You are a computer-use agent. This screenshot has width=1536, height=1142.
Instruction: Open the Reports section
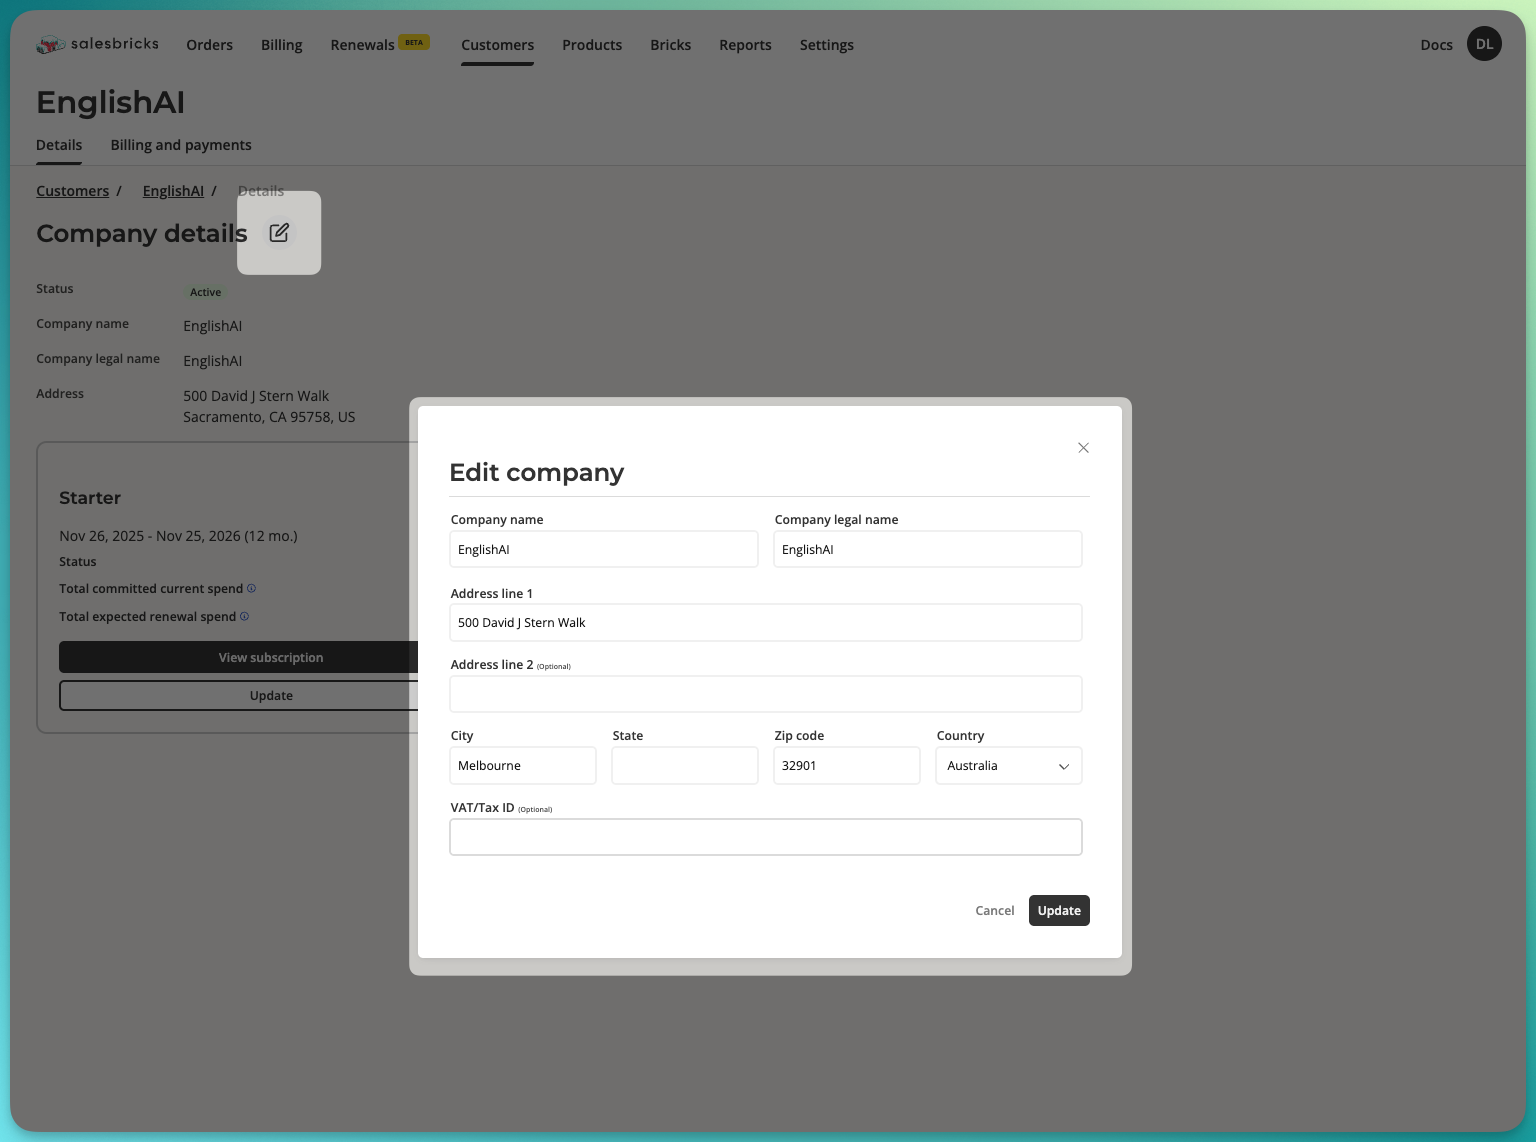click(x=745, y=45)
